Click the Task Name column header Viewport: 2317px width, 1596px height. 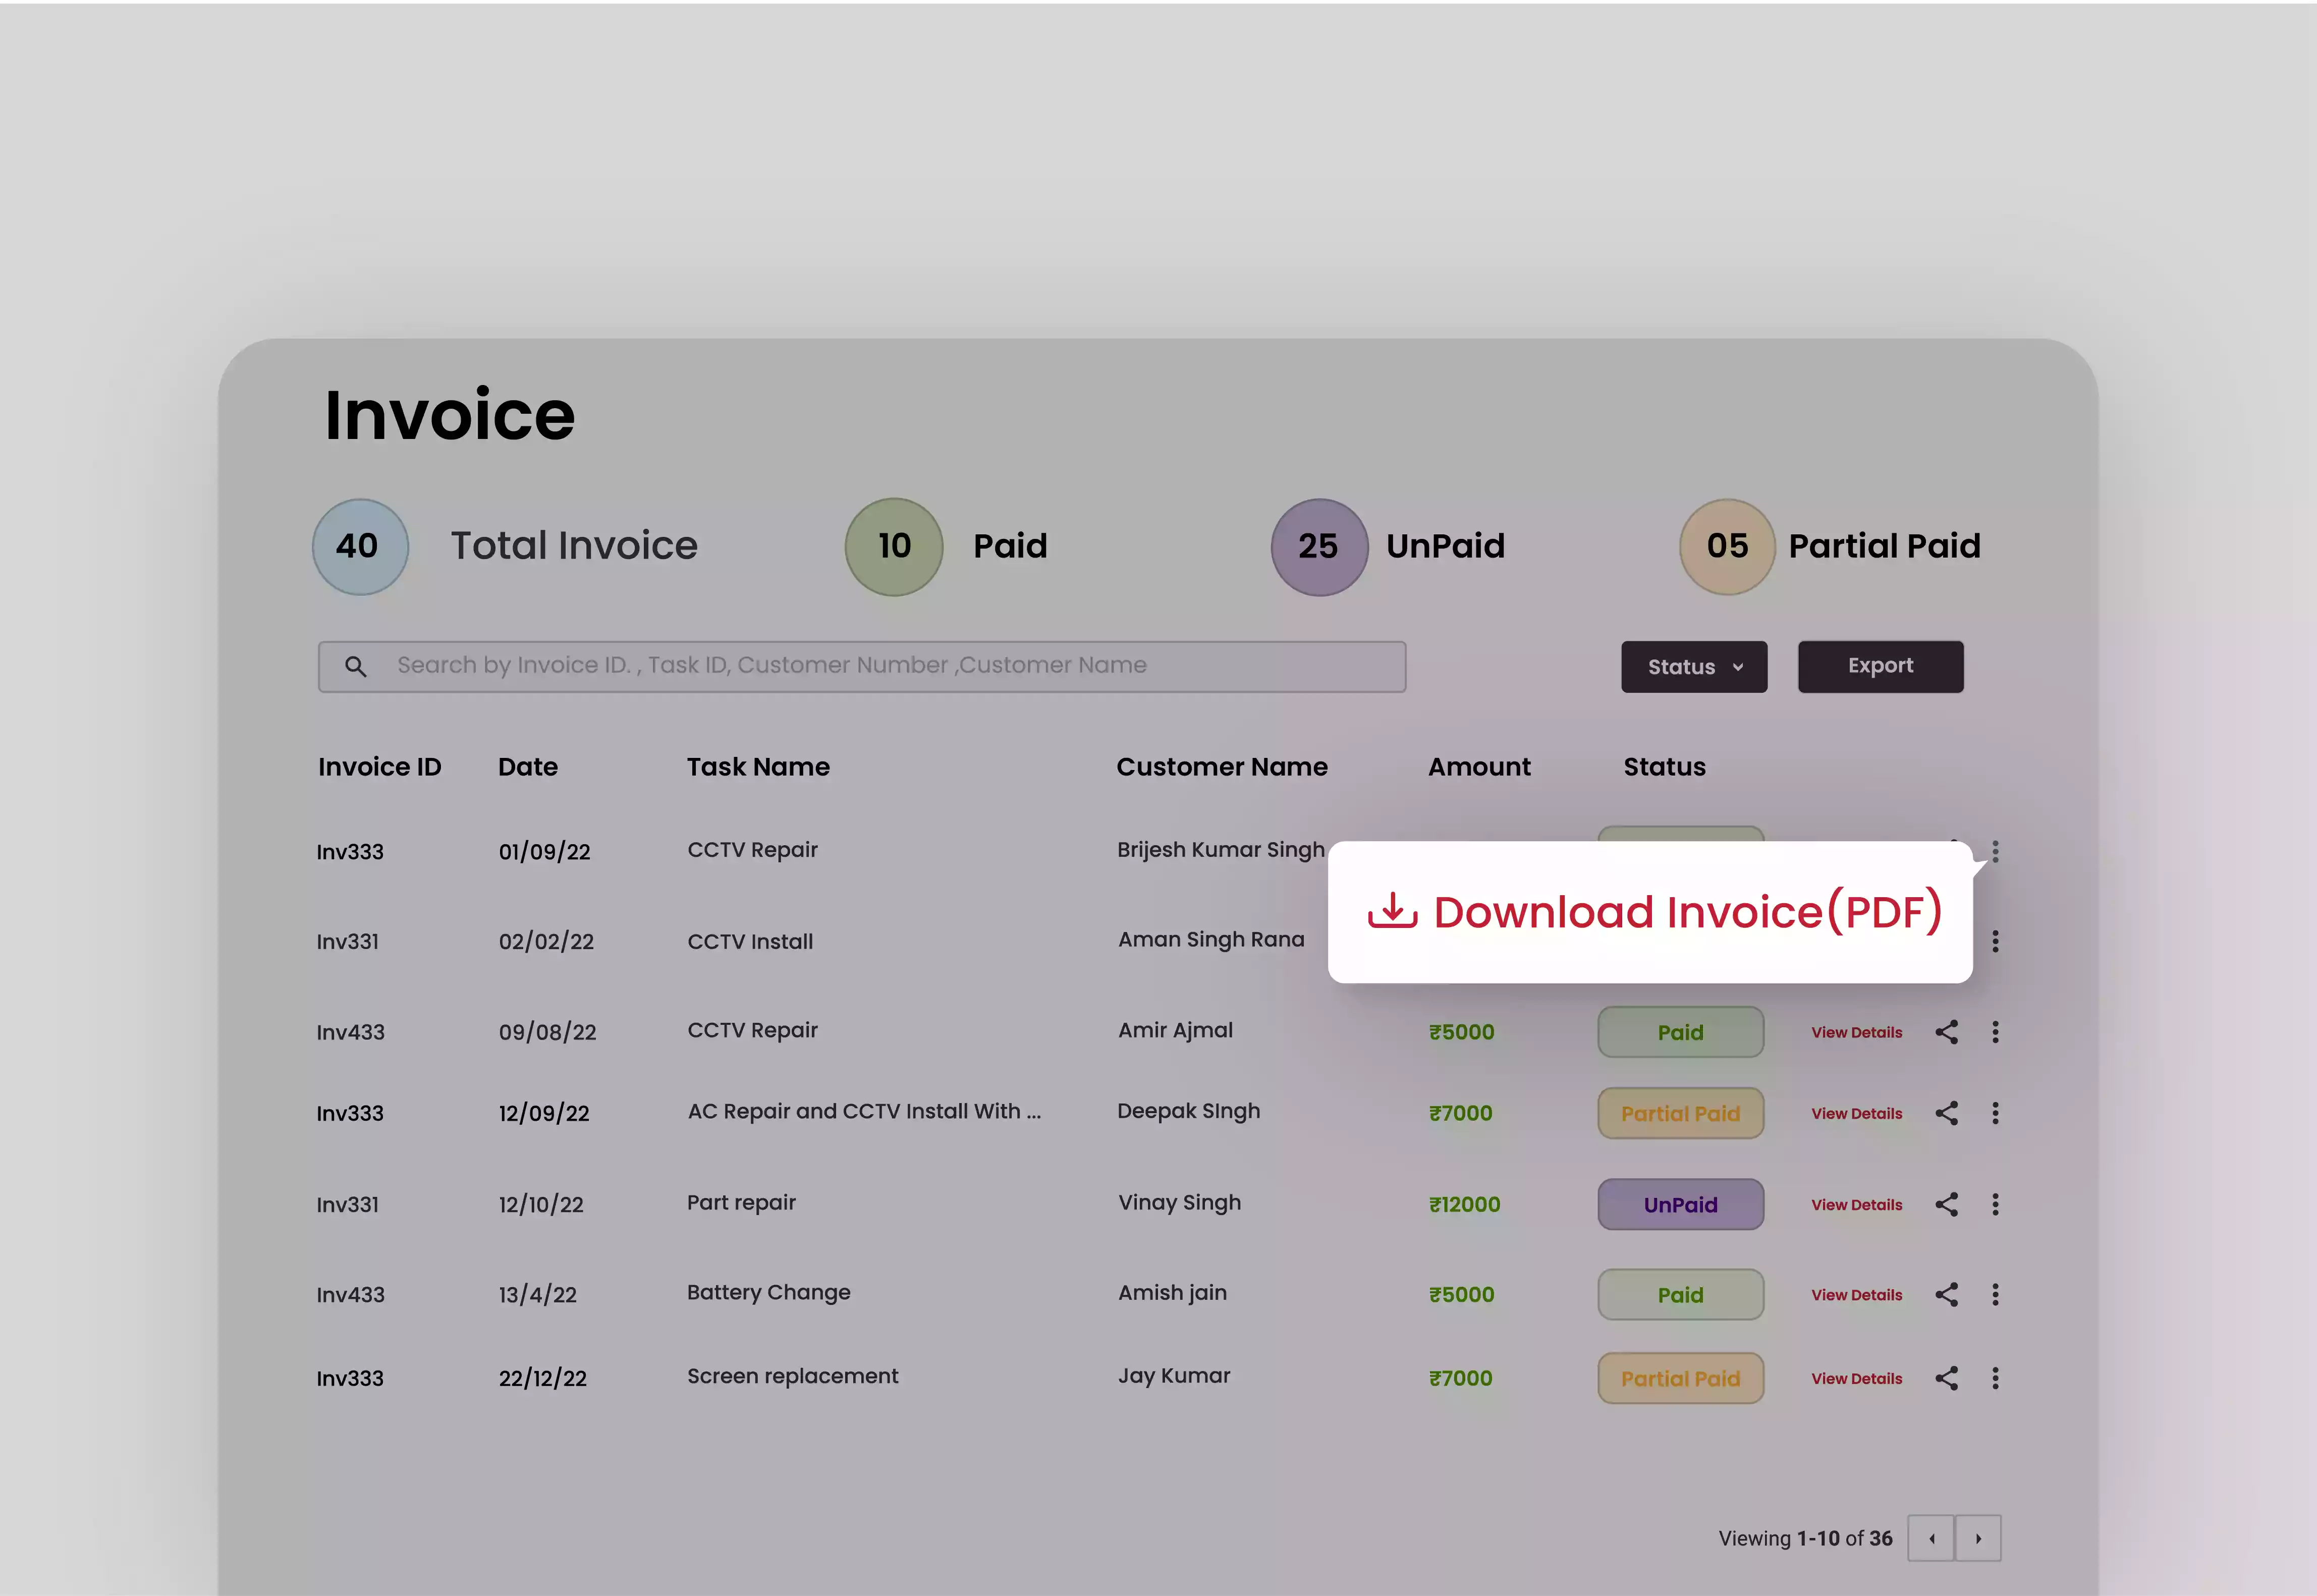[758, 767]
